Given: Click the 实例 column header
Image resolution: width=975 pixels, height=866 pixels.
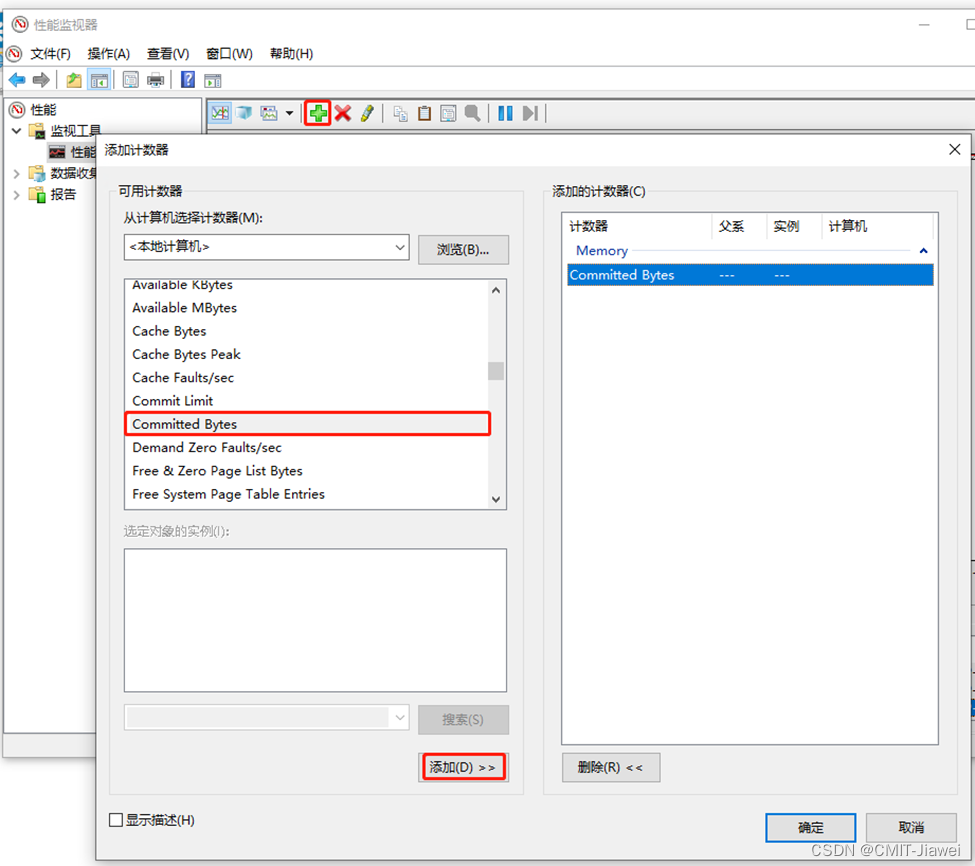Looking at the screenshot, I should [794, 226].
